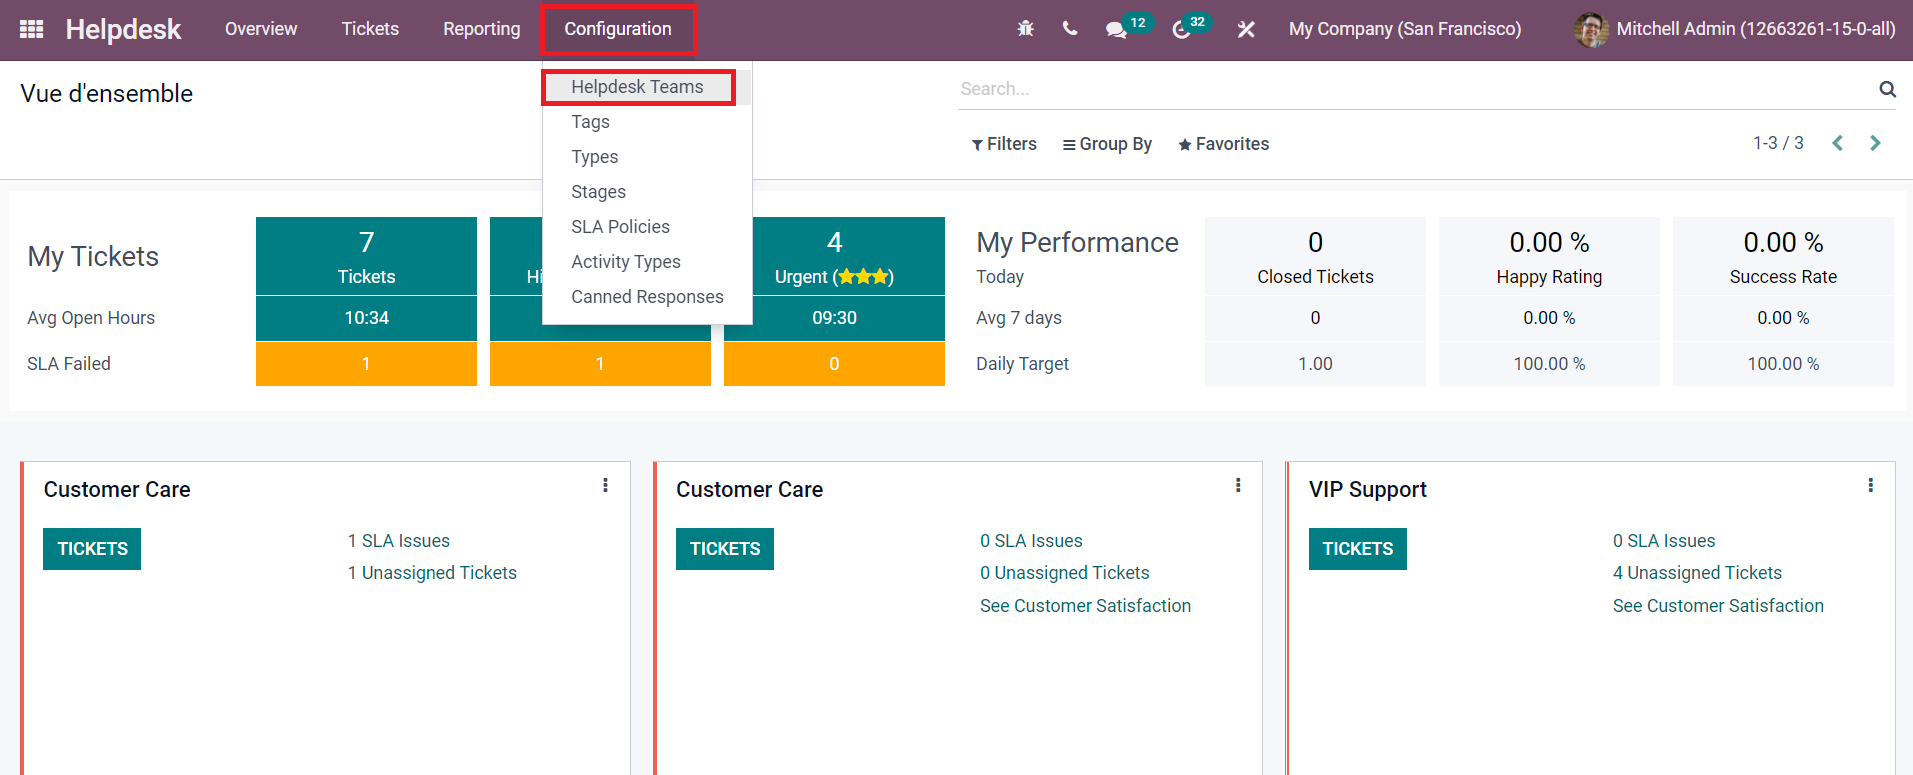This screenshot has width=1913, height=775.
Task: Click the Success Rate 0.00 % tile
Action: click(x=1783, y=256)
